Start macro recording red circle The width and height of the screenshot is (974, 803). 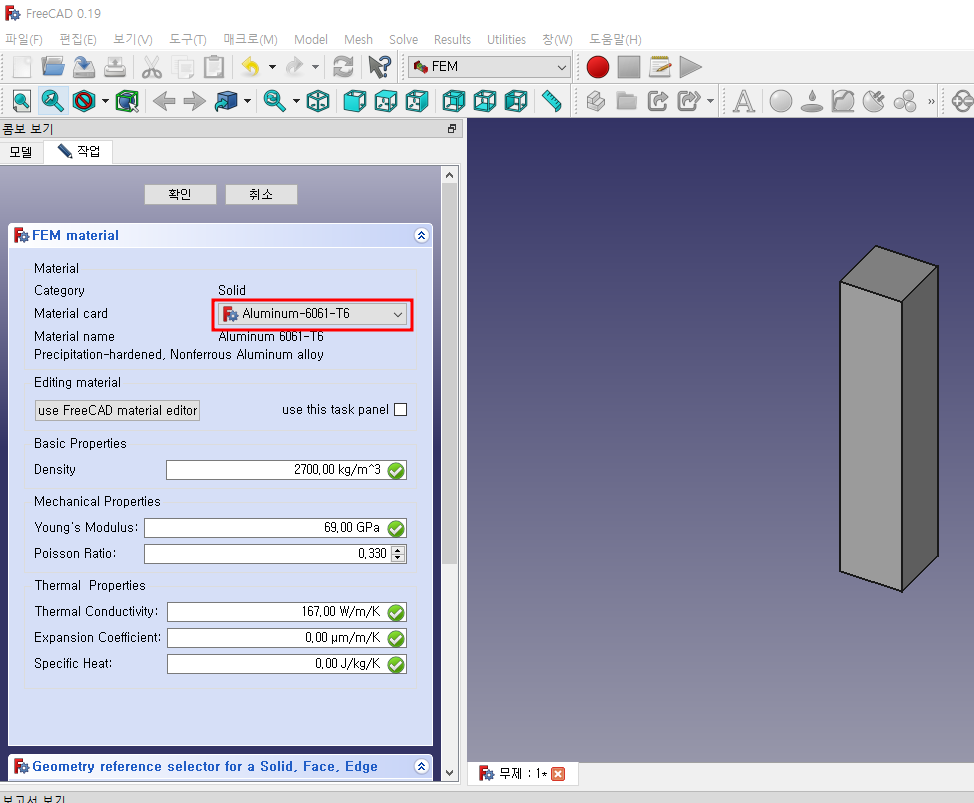click(x=598, y=67)
